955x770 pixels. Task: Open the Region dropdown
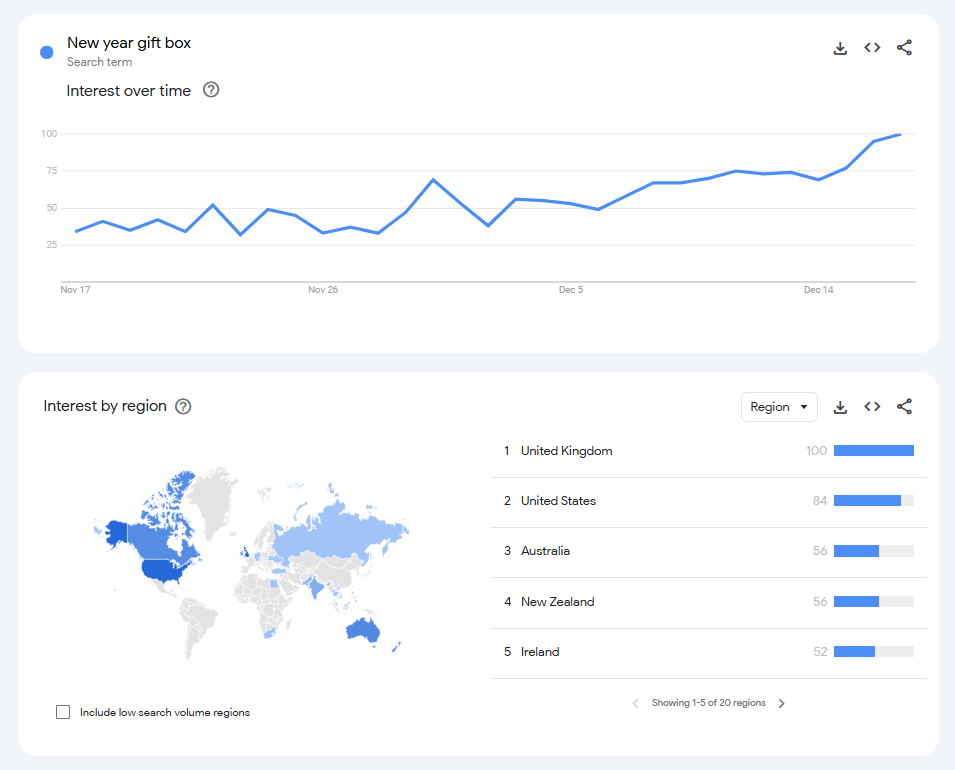[x=779, y=407]
